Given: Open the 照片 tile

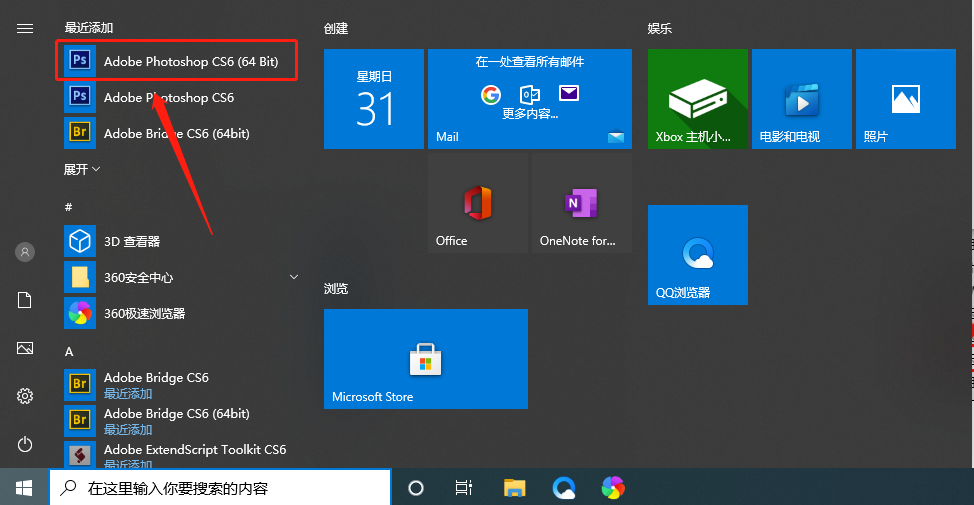Looking at the screenshot, I should (x=906, y=99).
